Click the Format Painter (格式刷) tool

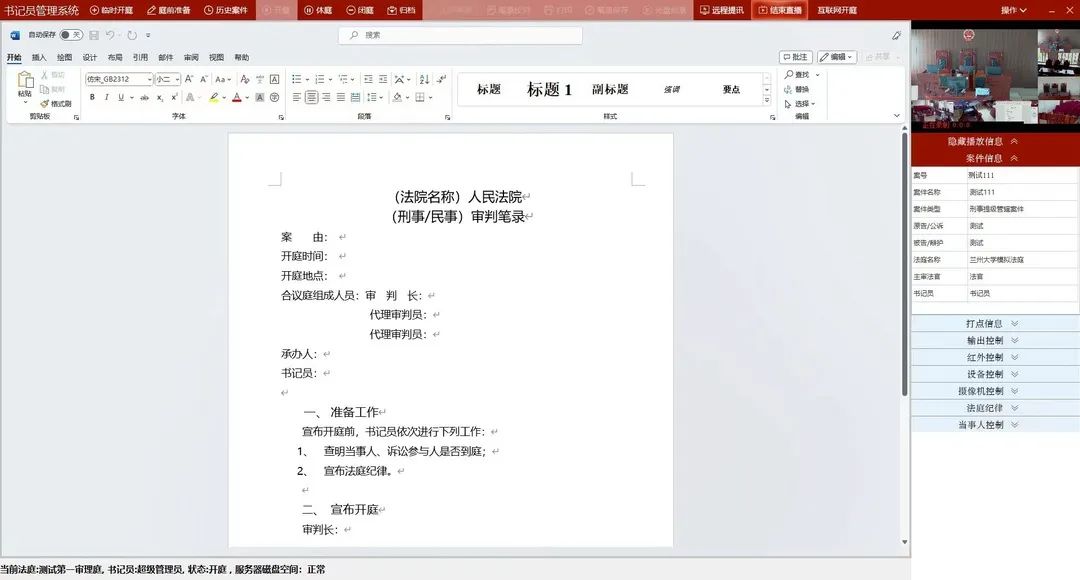[56, 103]
